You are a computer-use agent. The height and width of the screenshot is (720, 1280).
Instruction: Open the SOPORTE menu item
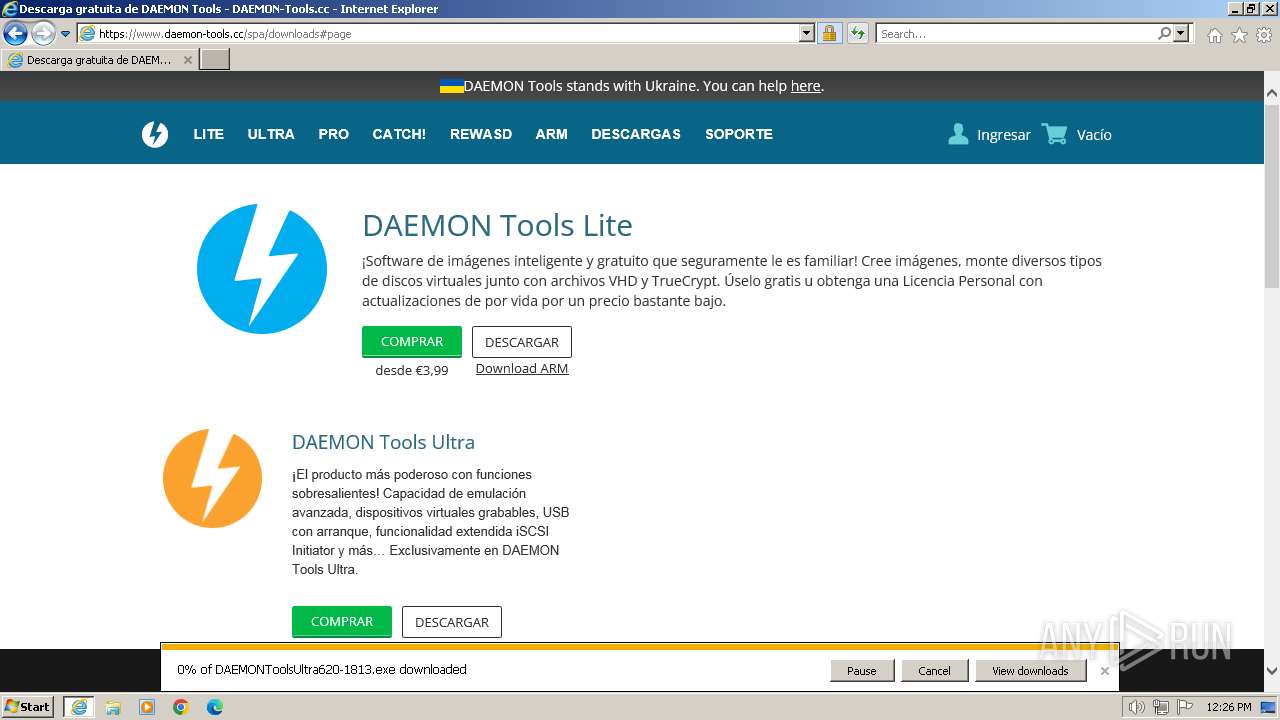[x=739, y=134]
